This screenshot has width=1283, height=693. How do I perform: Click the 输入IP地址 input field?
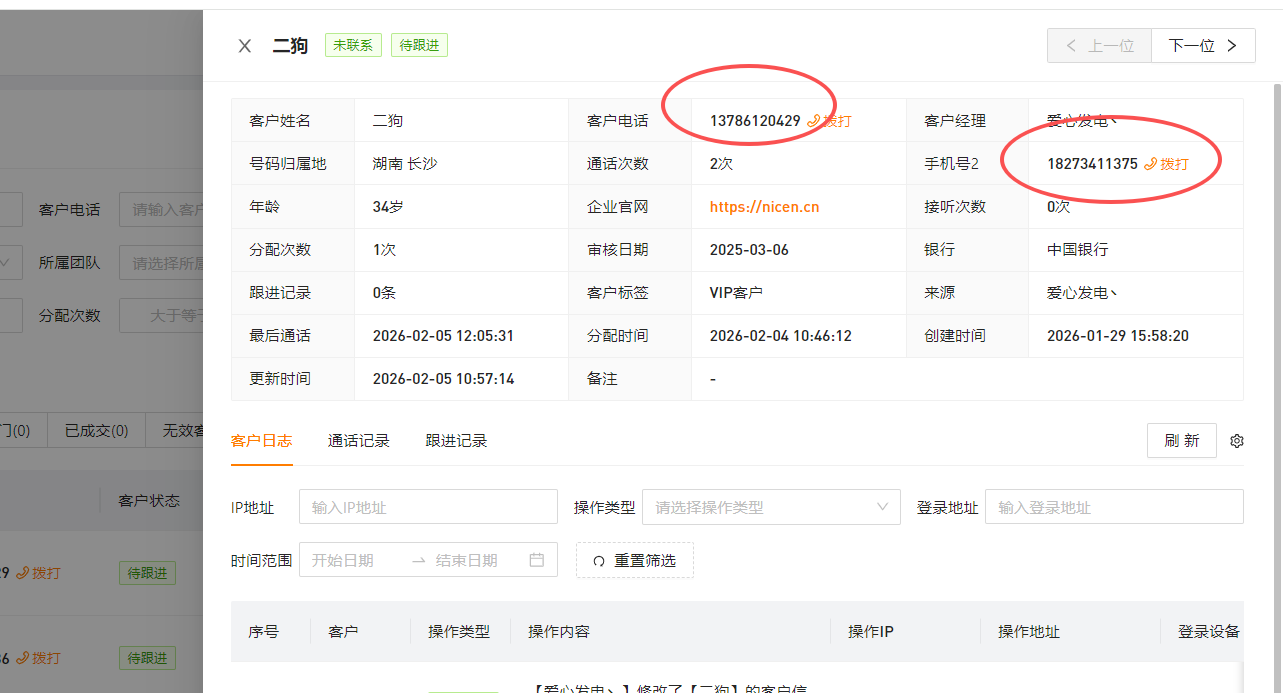(428, 507)
